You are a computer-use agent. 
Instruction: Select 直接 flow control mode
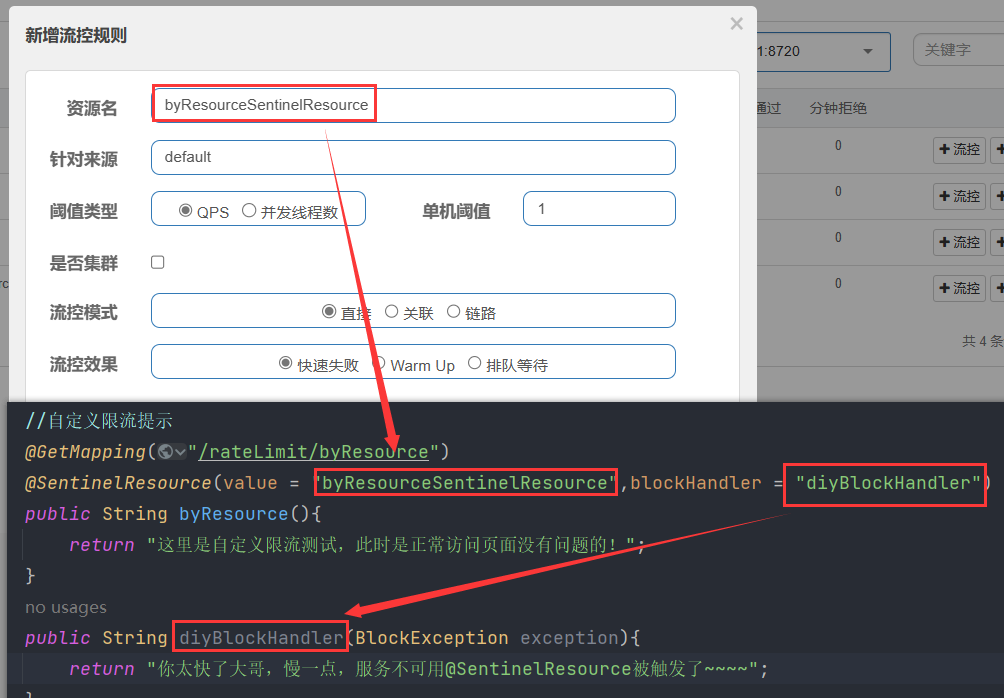[329, 311]
